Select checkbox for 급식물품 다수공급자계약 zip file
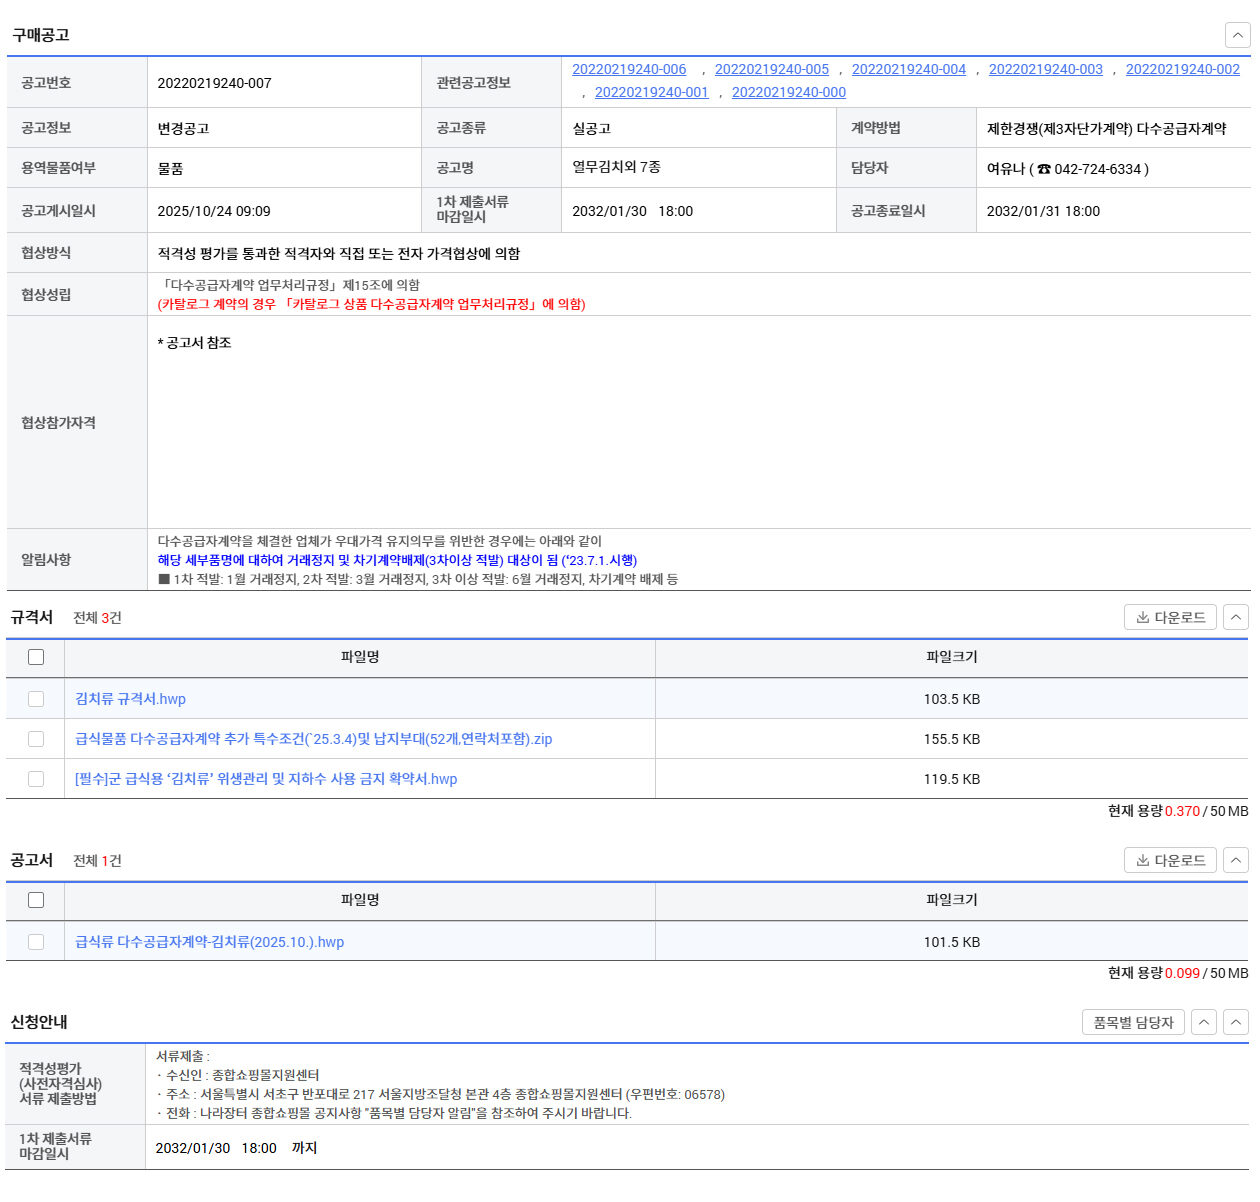Viewport: 1260px width, 1202px height. (x=36, y=739)
